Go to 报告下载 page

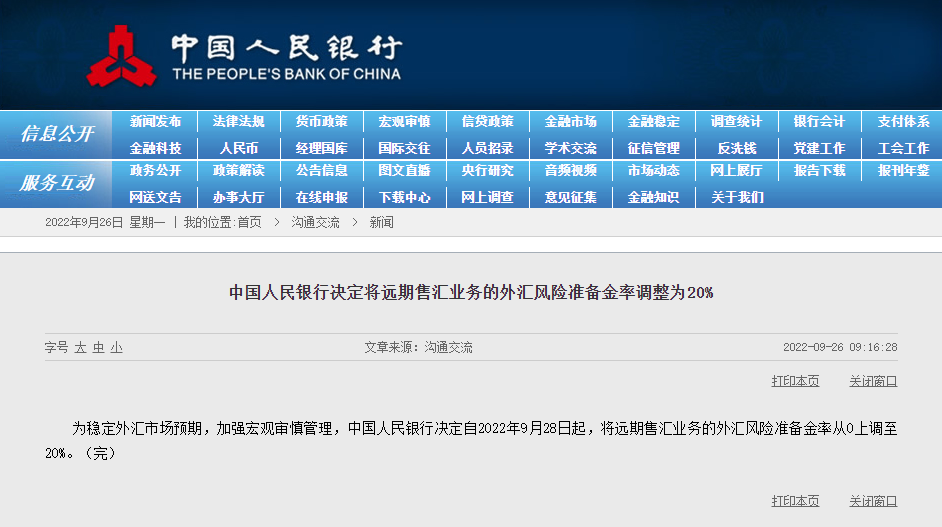click(x=820, y=171)
